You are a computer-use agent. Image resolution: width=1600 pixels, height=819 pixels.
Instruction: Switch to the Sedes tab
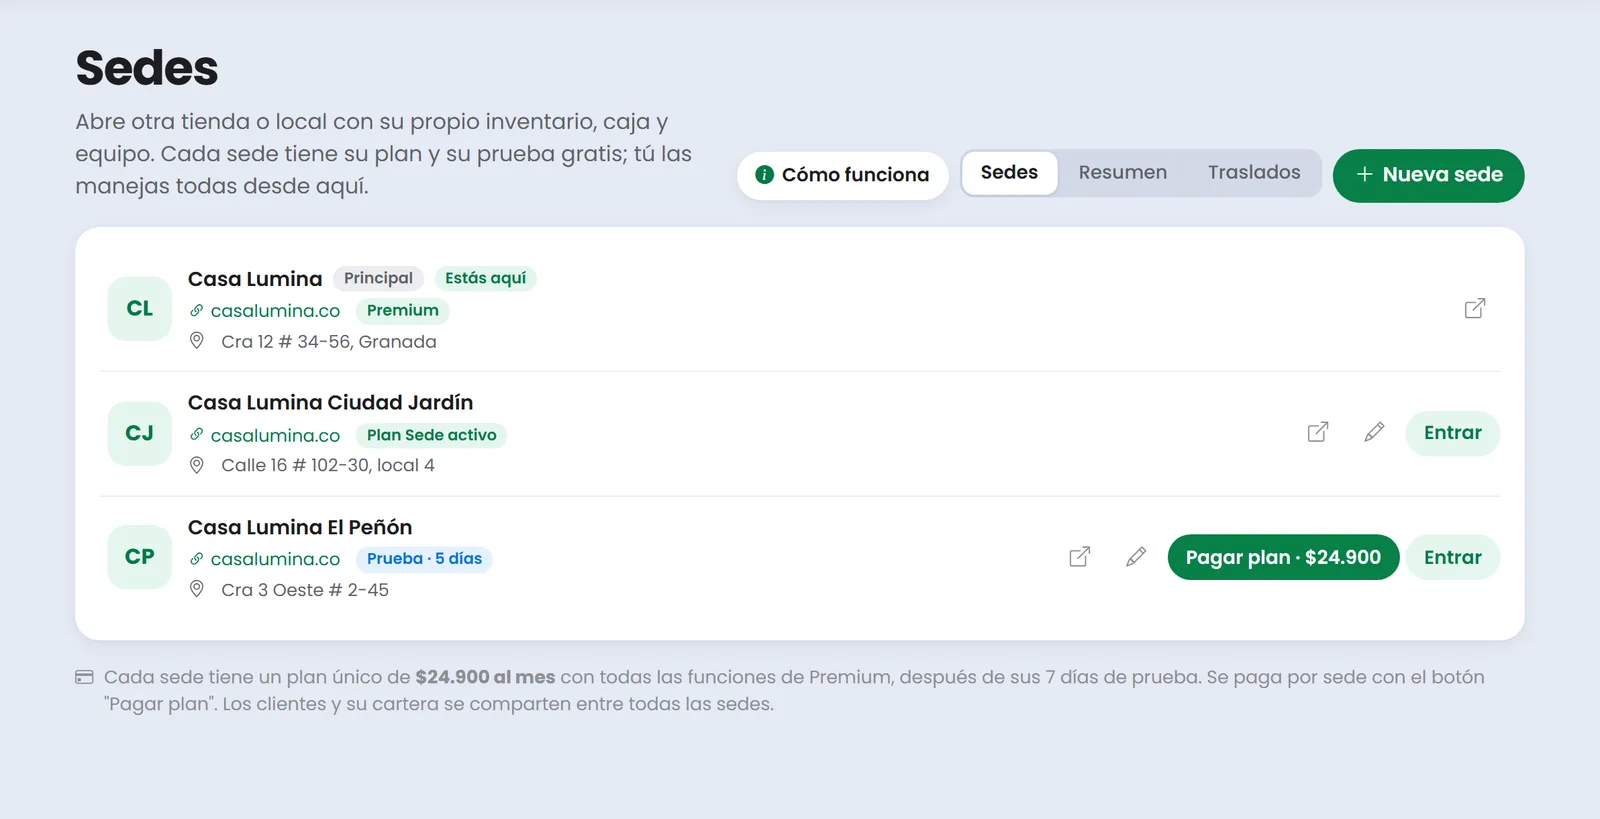coord(1009,172)
